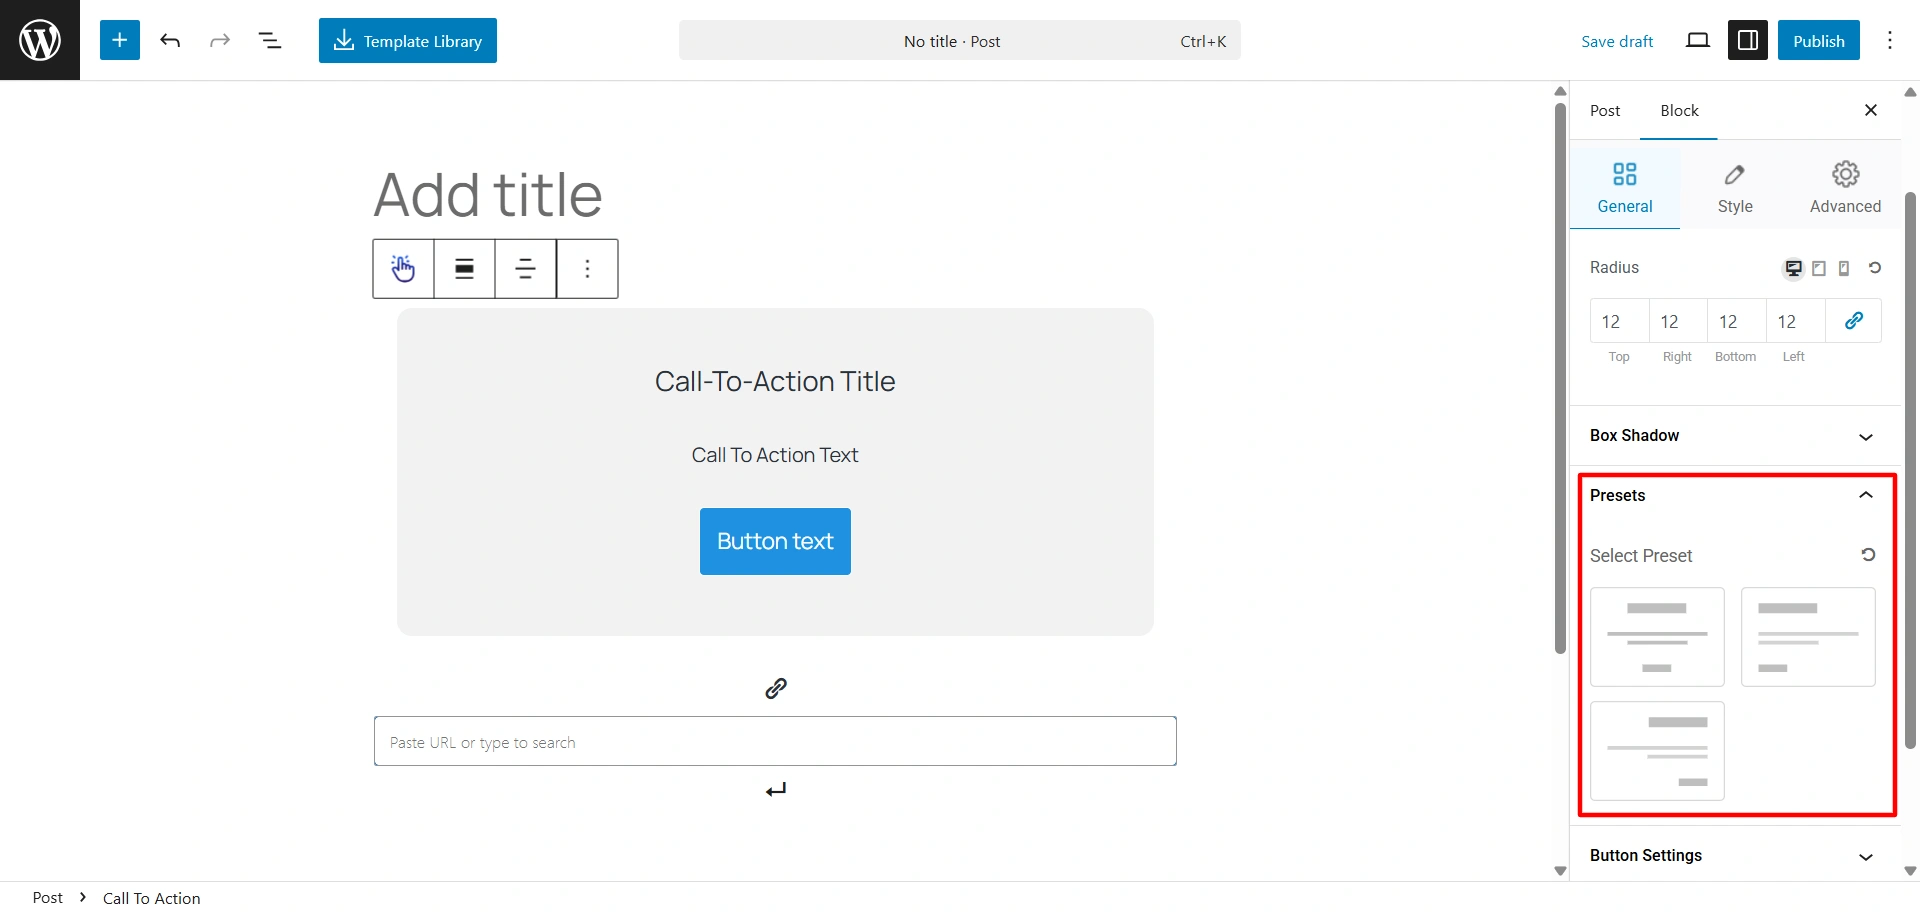
Task: Open the View preview icon in top bar
Action: coord(1697,40)
